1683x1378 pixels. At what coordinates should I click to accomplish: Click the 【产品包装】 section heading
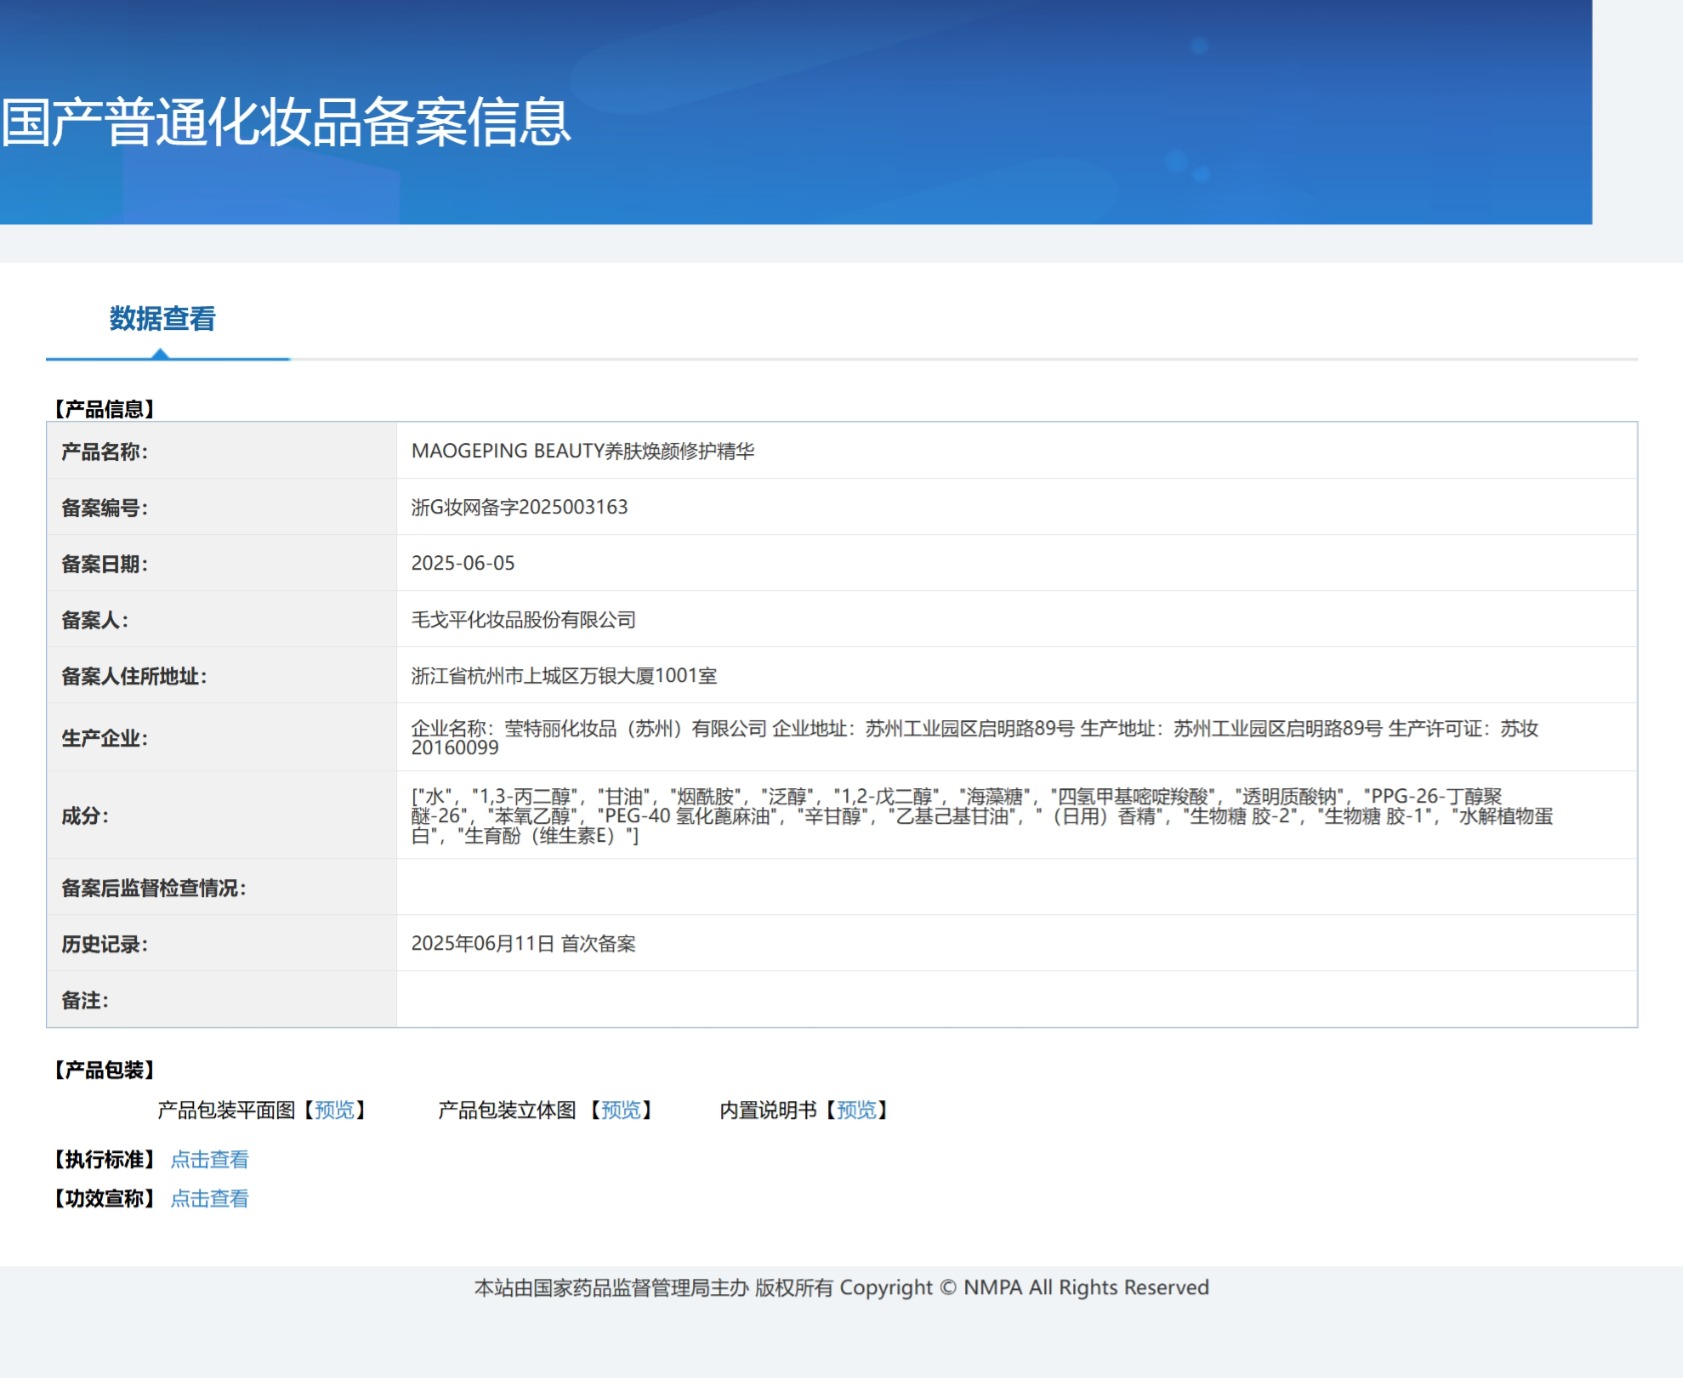point(105,1070)
